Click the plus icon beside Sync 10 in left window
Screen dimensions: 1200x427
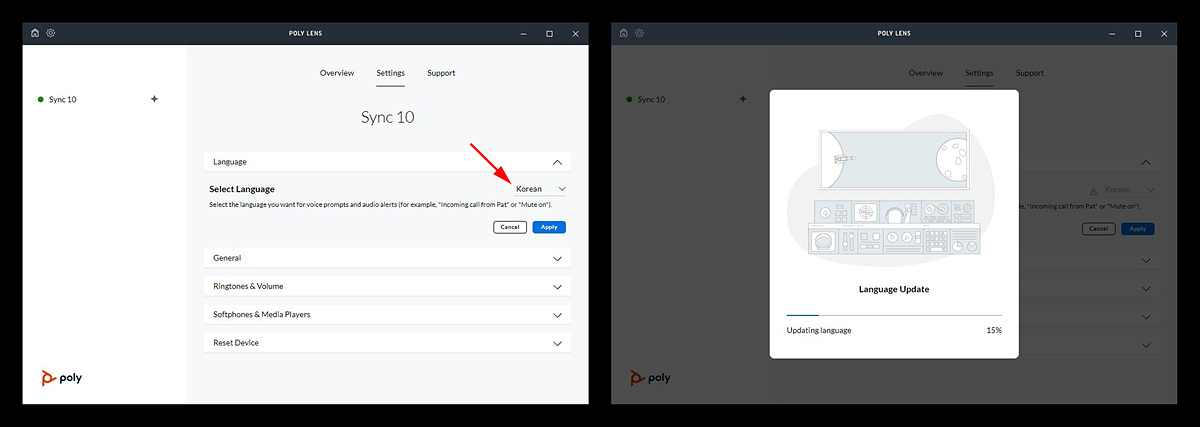[x=154, y=99]
